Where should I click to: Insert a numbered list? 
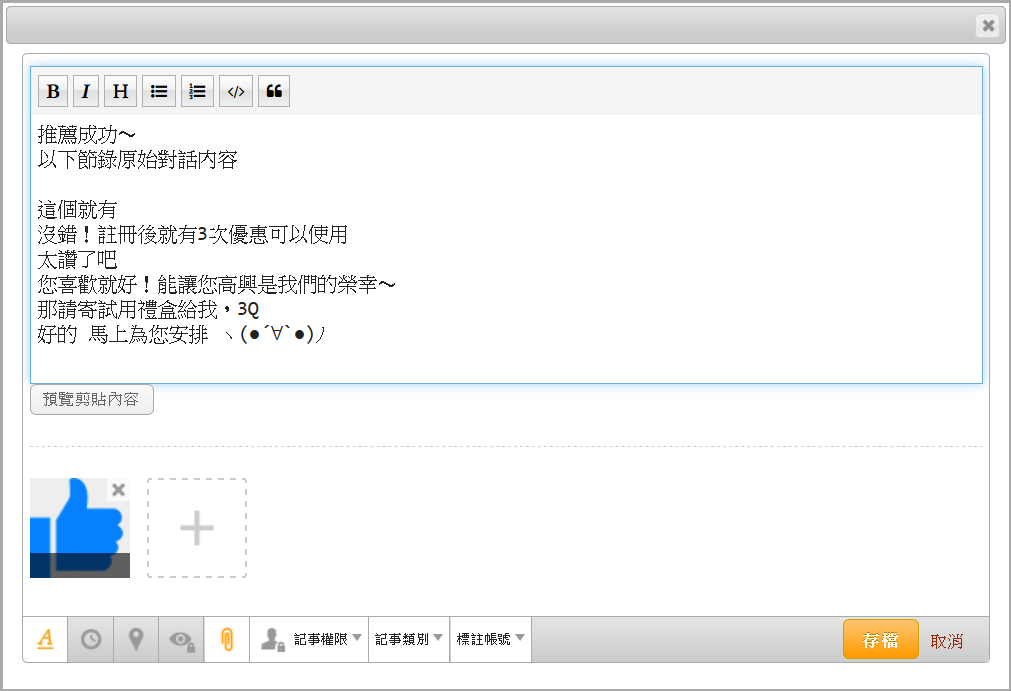pyautogui.click(x=197, y=92)
